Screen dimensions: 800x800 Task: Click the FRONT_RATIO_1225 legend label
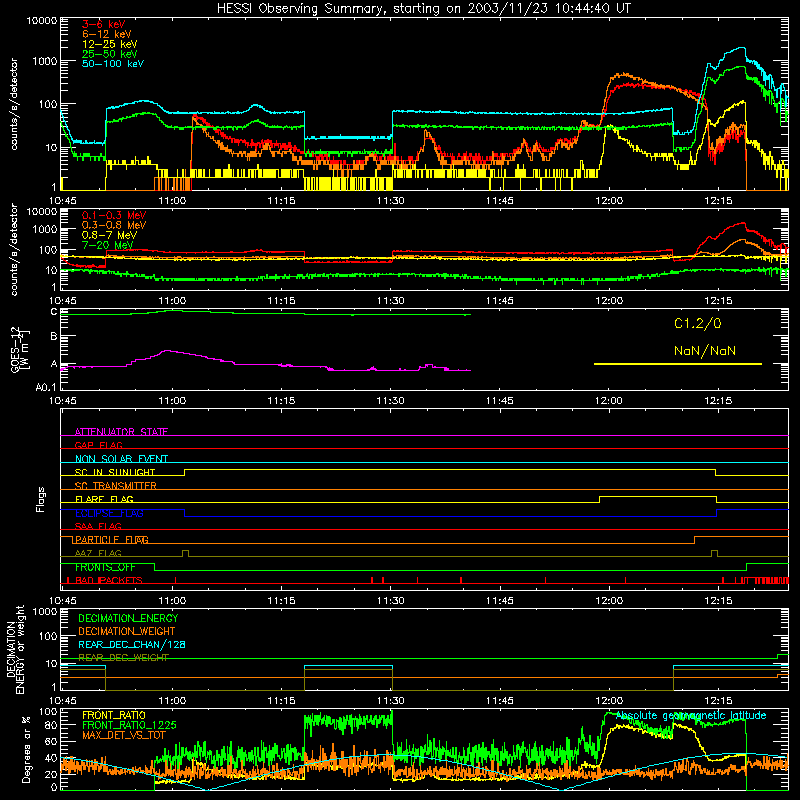129,725
